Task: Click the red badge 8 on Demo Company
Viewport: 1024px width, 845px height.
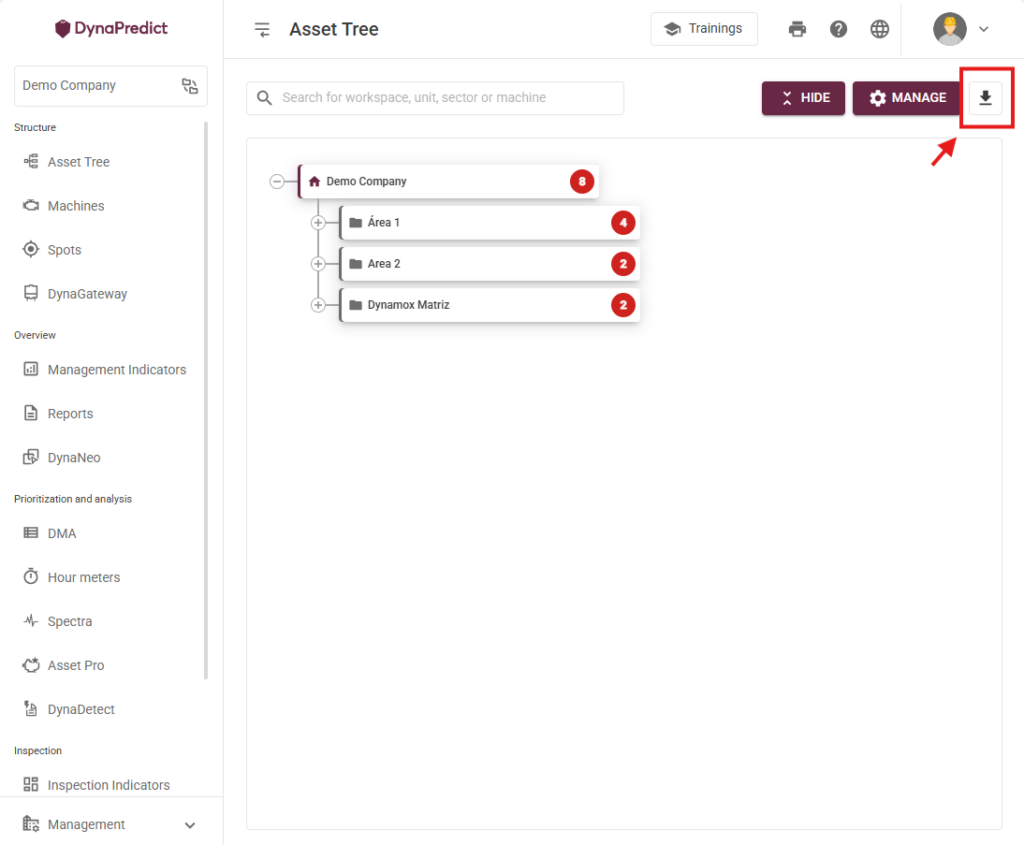Action: pos(582,182)
